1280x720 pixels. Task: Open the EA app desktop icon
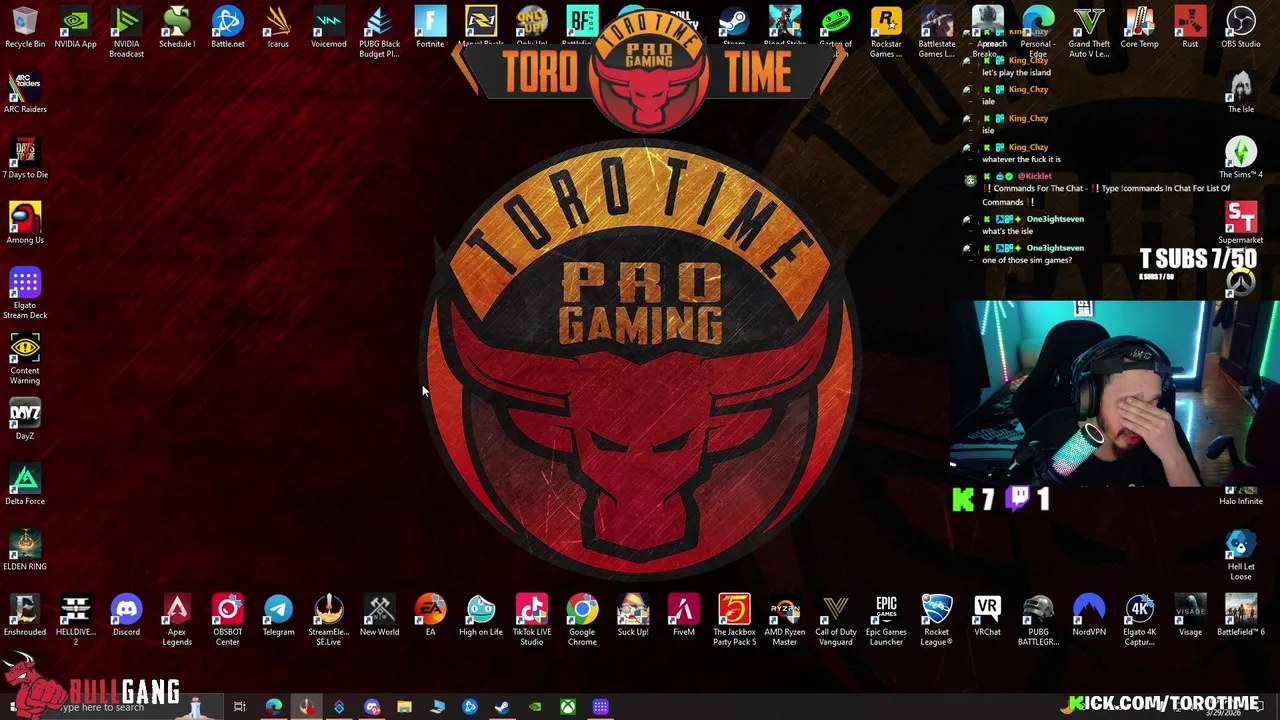coord(430,616)
